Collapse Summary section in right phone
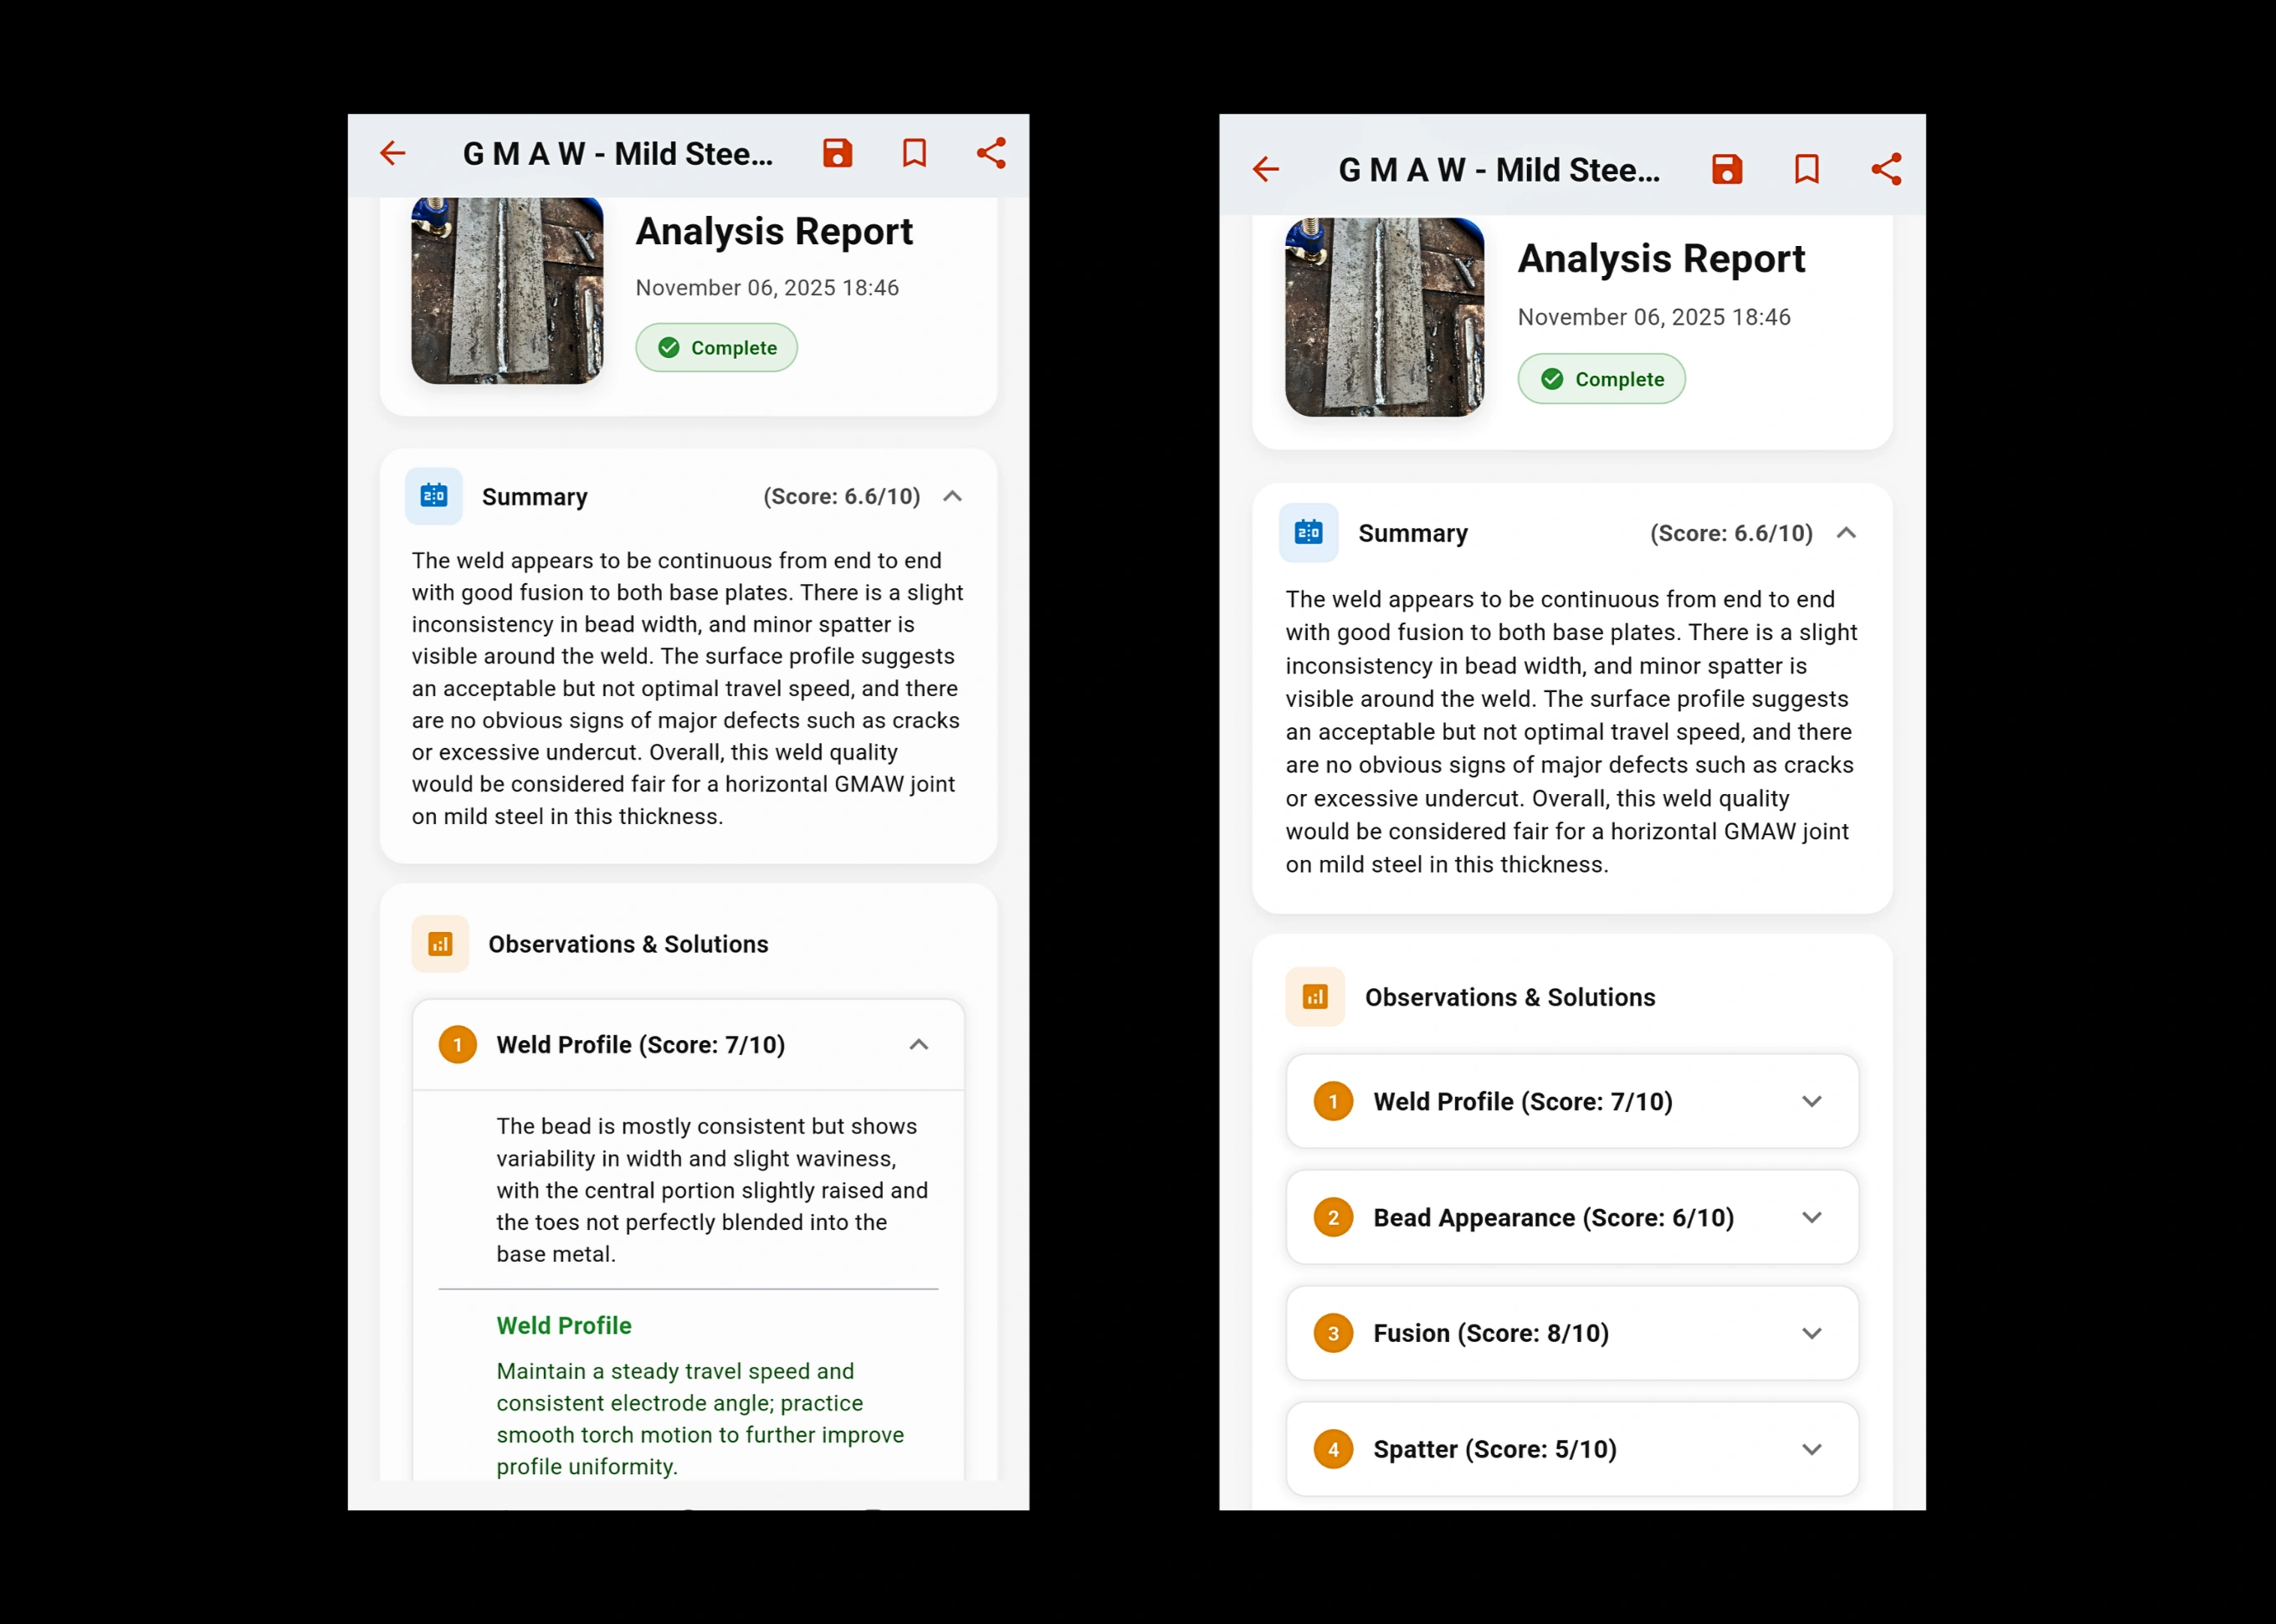The height and width of the screenshot is (1624, 2276). (1846, 533)
